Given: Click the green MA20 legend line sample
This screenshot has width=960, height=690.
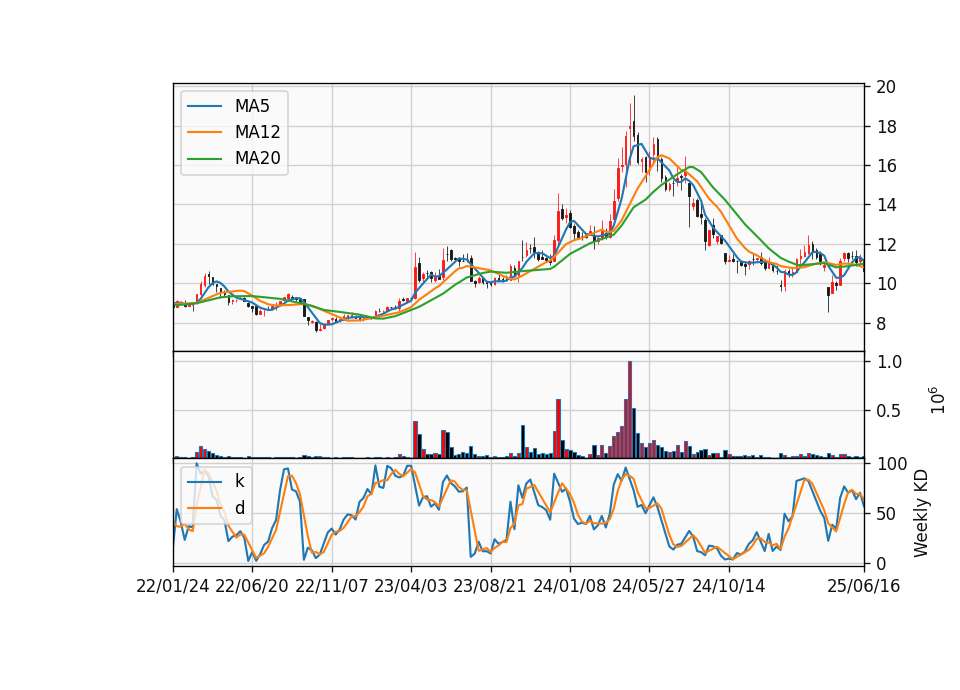Looking at the screenshot, I should (204, 158).
